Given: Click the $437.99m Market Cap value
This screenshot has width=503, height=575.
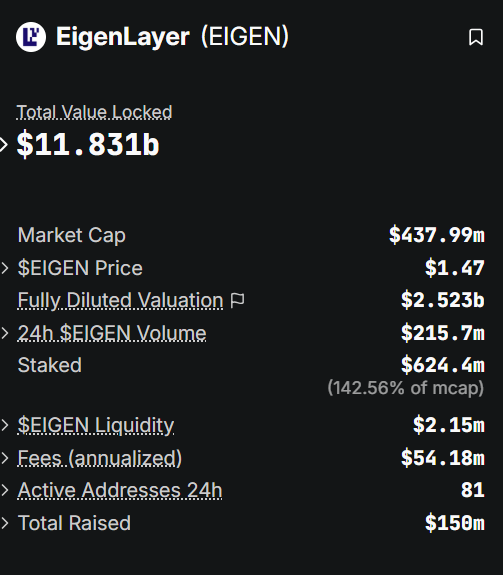Looking at the screenshot, I should point(437,235).
